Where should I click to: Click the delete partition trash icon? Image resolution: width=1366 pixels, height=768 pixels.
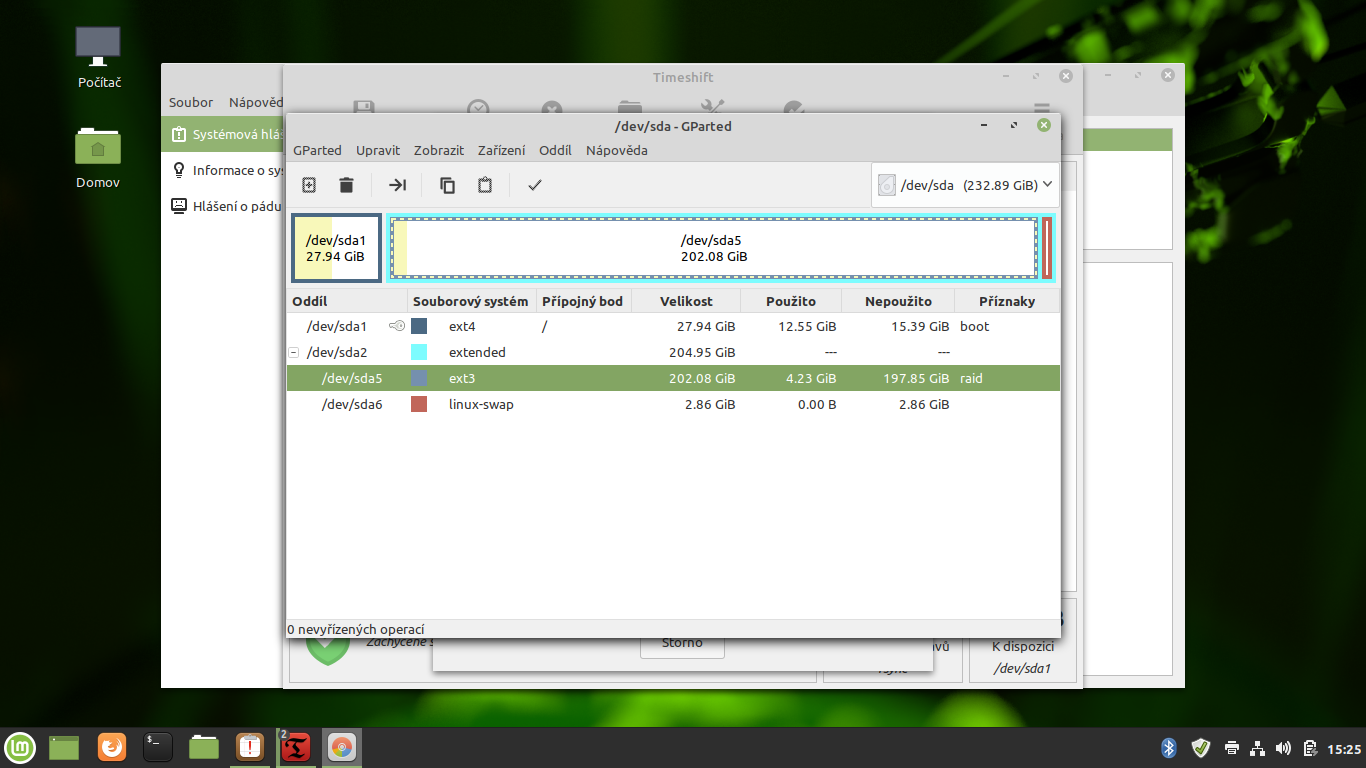coord(346,185)
